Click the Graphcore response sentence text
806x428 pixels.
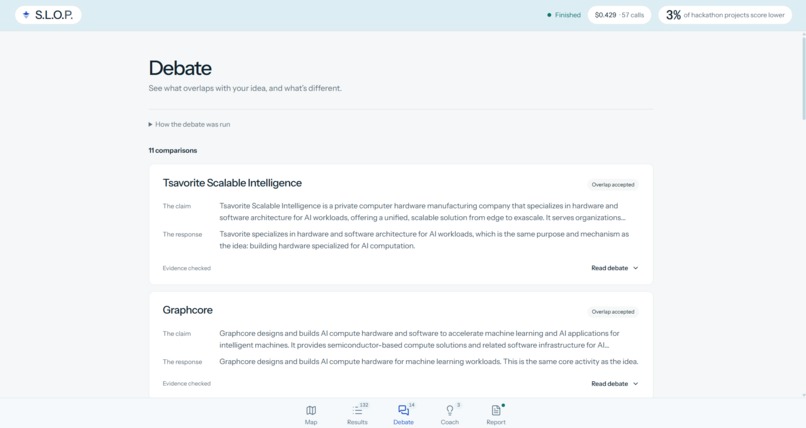429,362
